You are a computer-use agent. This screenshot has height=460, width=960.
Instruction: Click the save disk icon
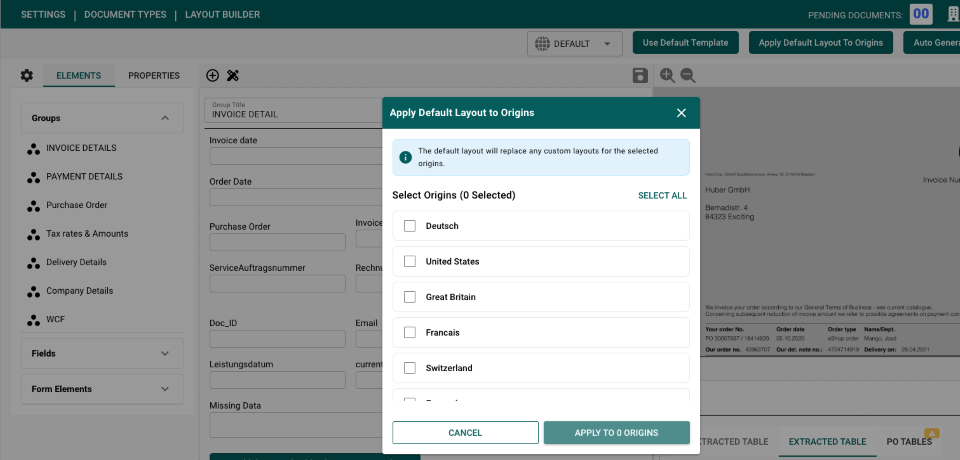tap(640, 75)
